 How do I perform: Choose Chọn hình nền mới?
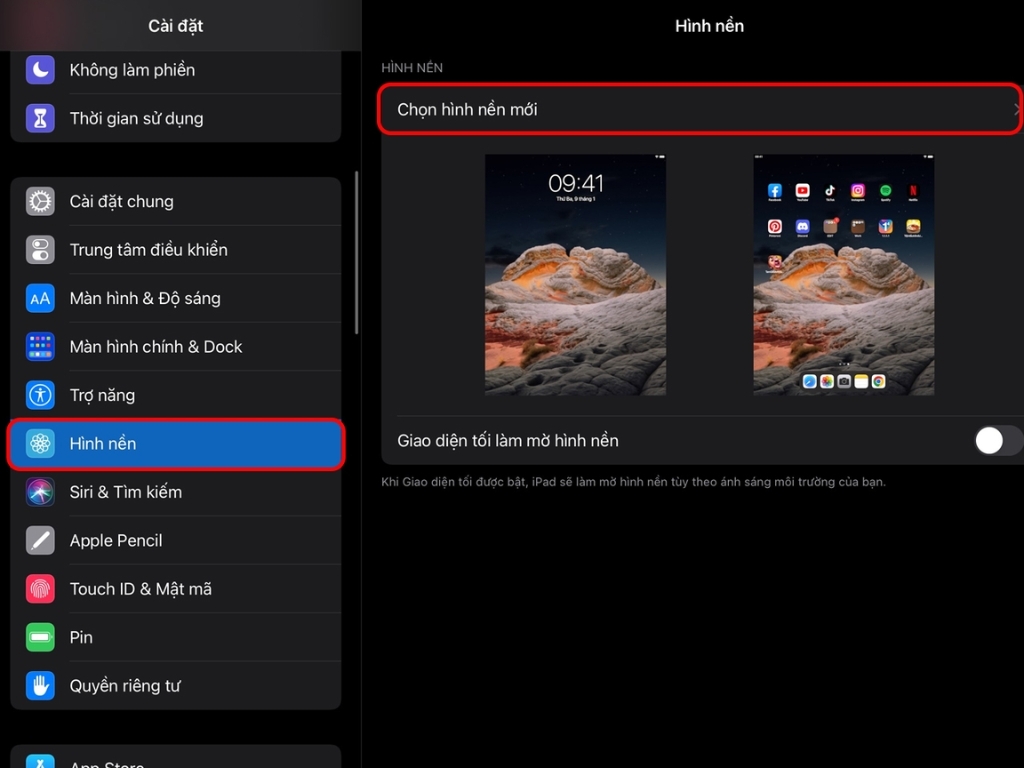700,109
